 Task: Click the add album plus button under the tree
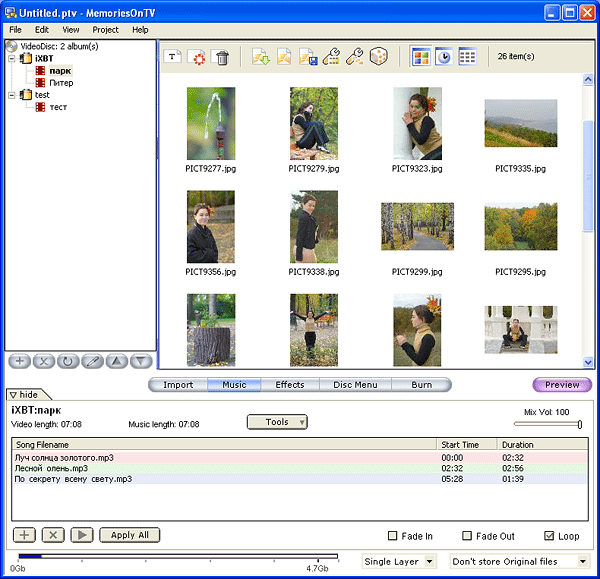click(x=20, y=361)
